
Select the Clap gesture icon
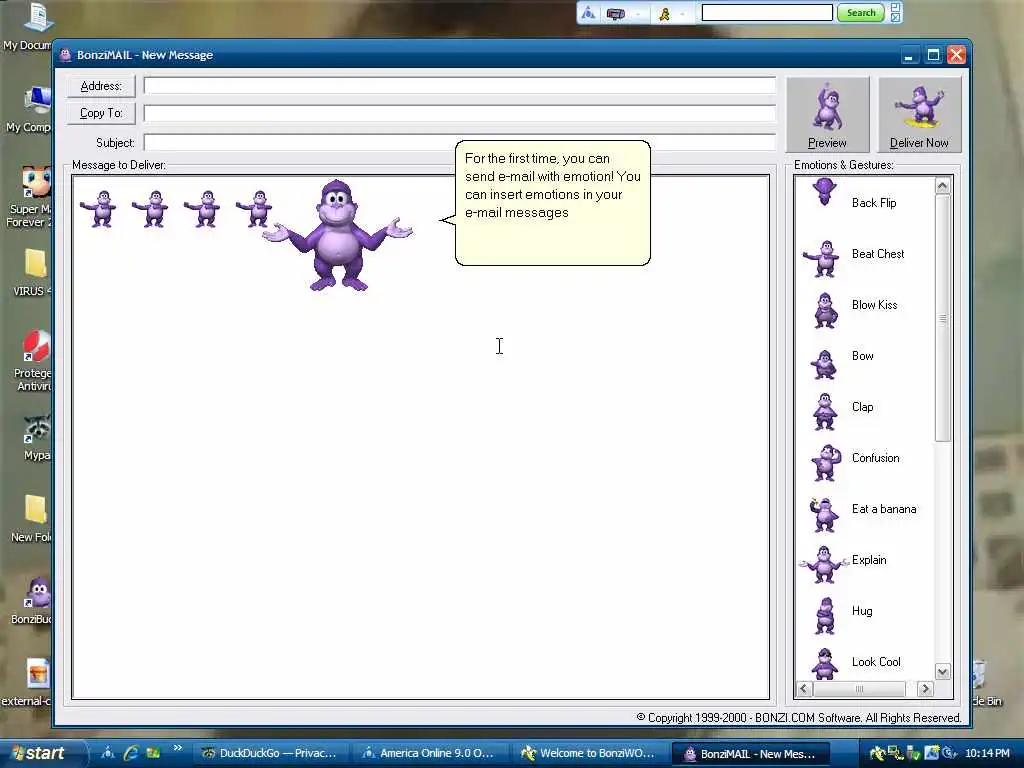coord(825,411)
